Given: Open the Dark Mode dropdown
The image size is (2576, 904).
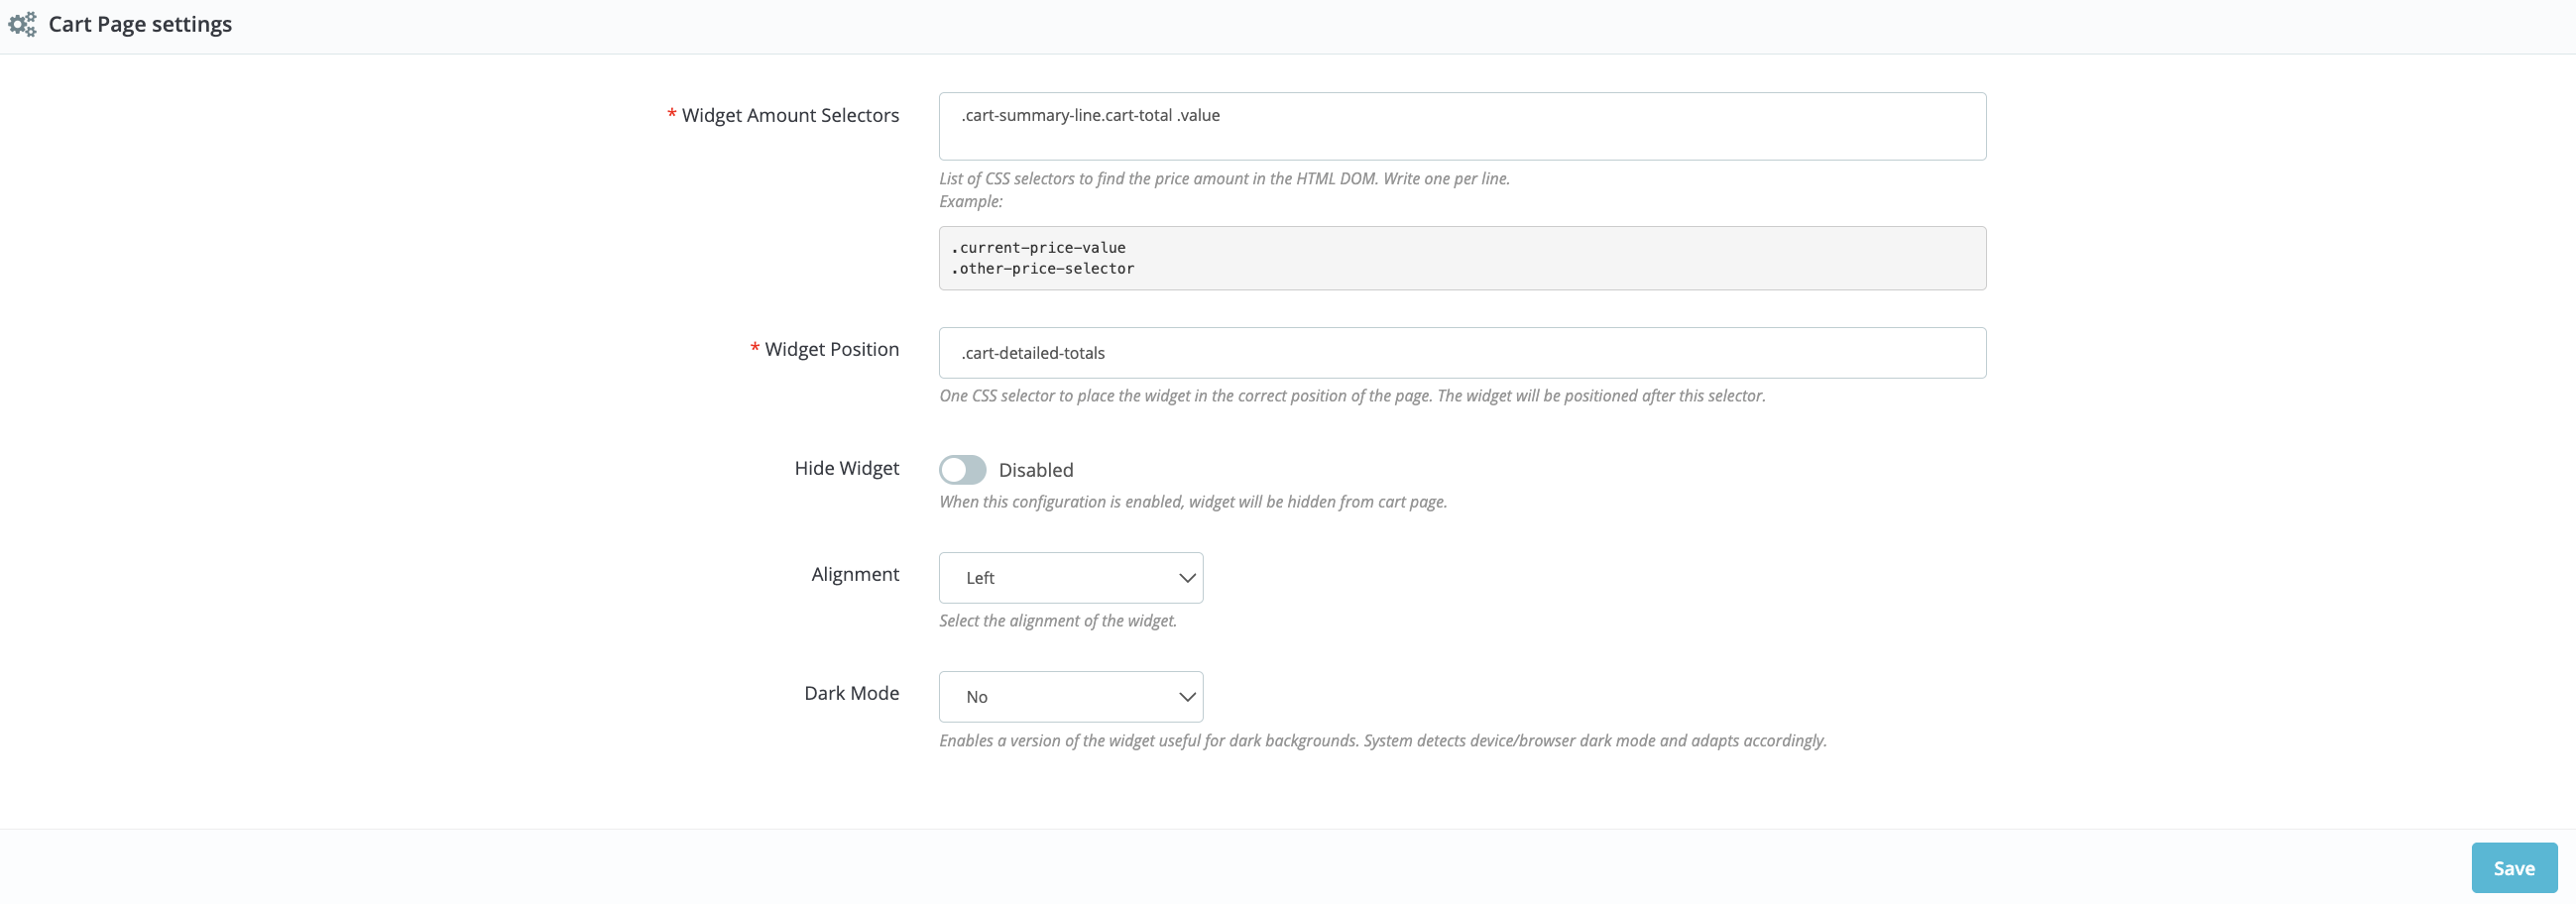Looking at the screenshot, I should click(1070, 696).
